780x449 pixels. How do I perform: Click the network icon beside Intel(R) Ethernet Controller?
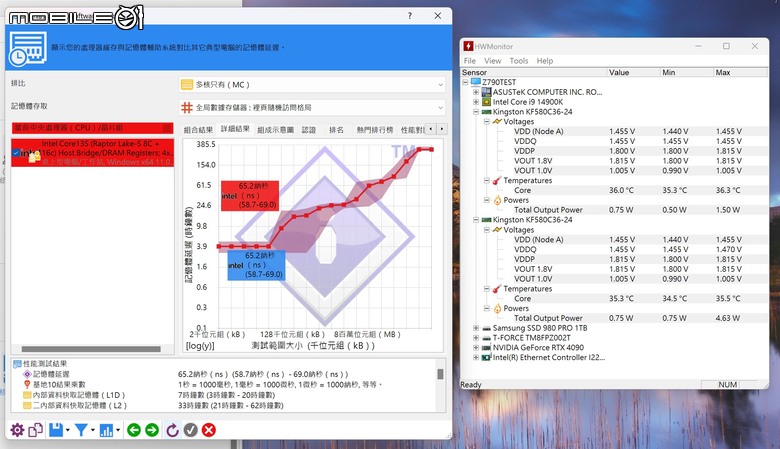pyautogui.click(x=487, y=358)
